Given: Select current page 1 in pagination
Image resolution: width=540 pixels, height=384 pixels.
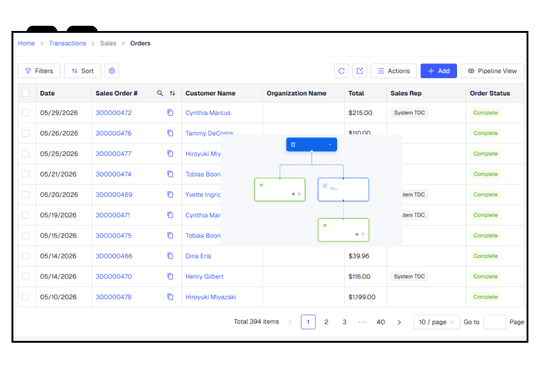Looking at the screenshot, I should [308, 322].
